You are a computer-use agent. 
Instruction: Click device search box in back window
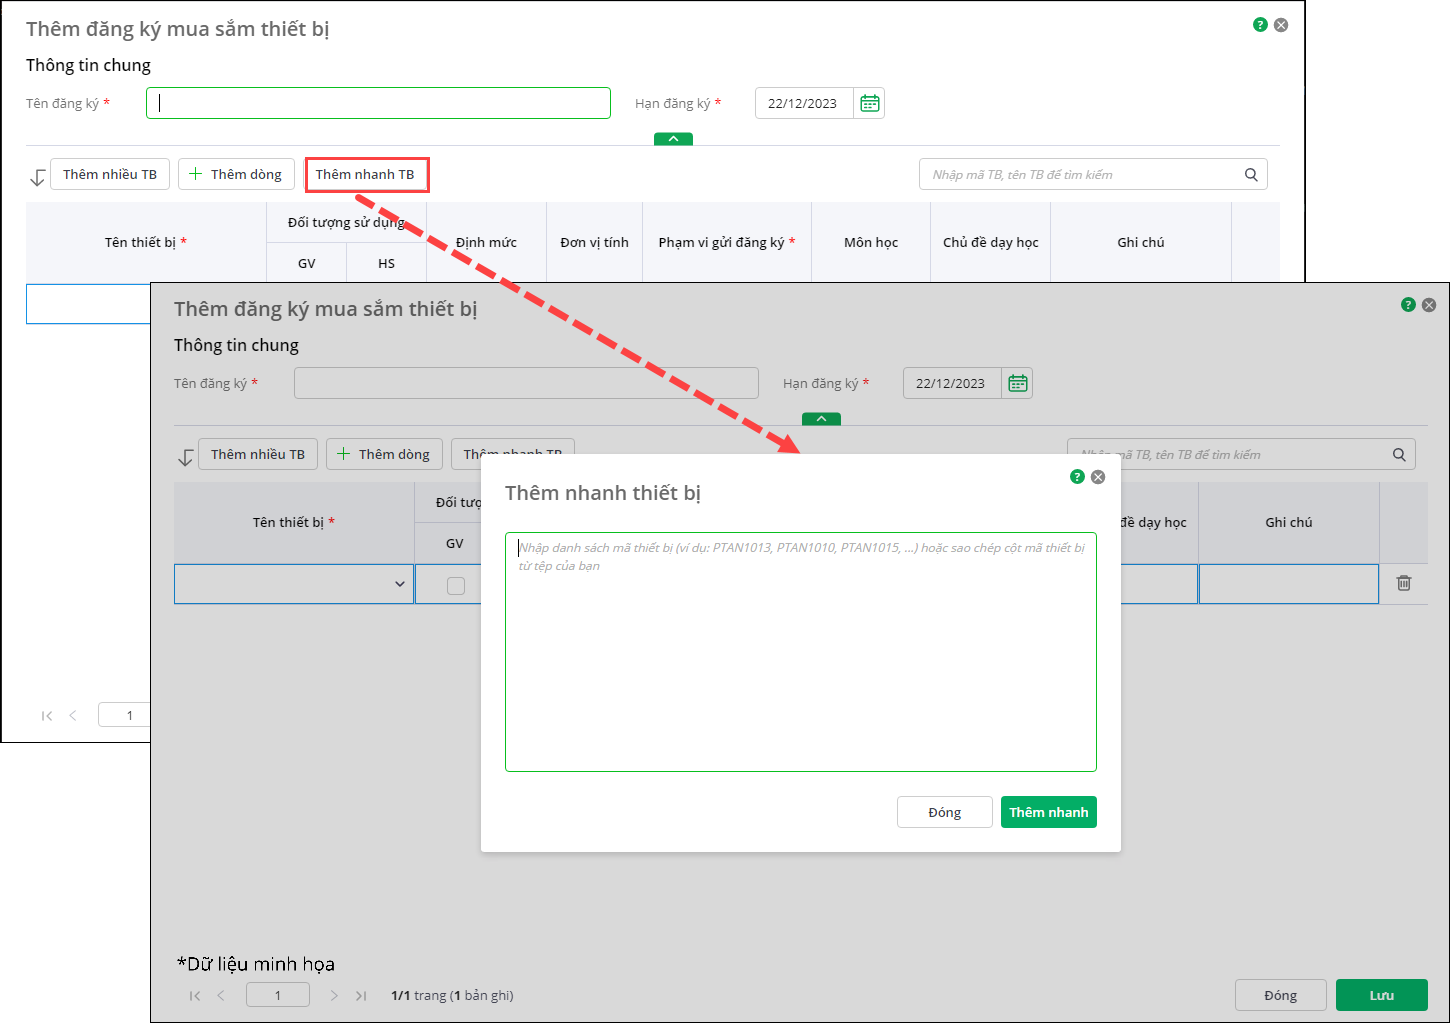click(1093, 174)
